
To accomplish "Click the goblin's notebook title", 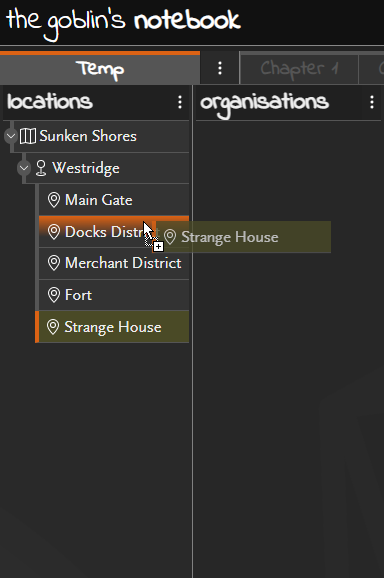I will tap(124, 23).
